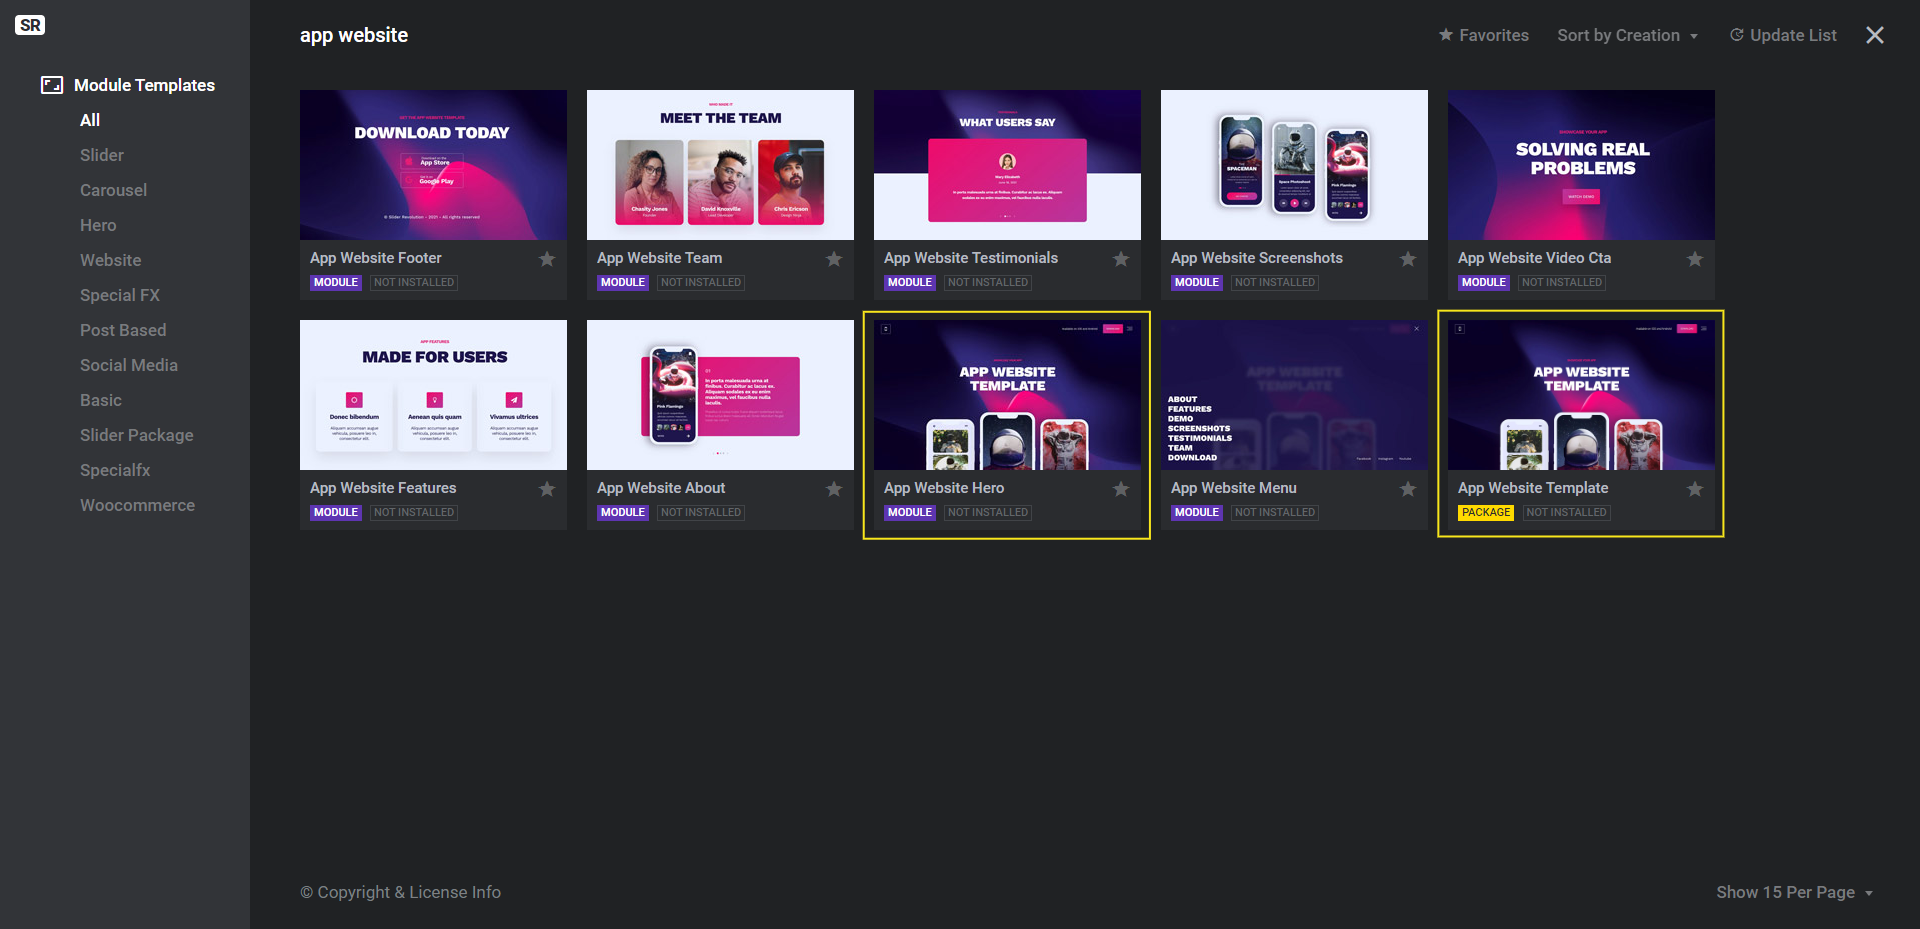Favorite the App Website Menu star

point(1408,489)
